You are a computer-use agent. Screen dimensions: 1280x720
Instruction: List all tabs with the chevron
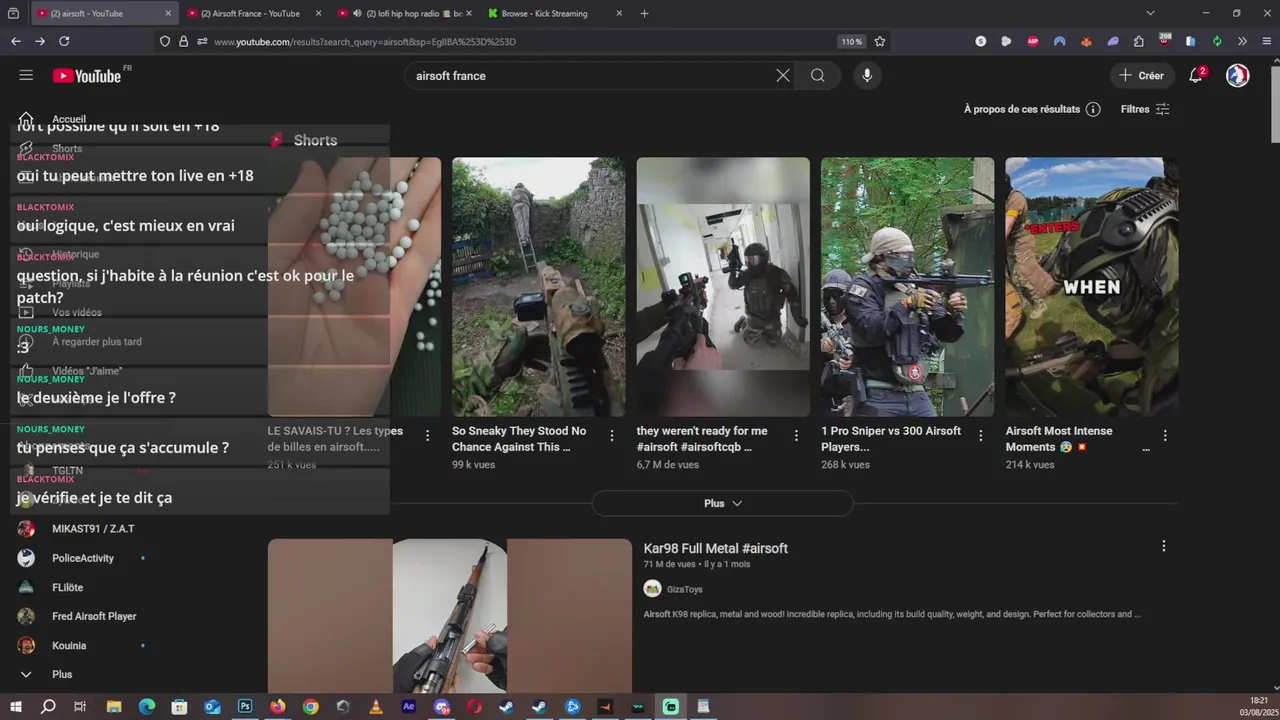1150,13
